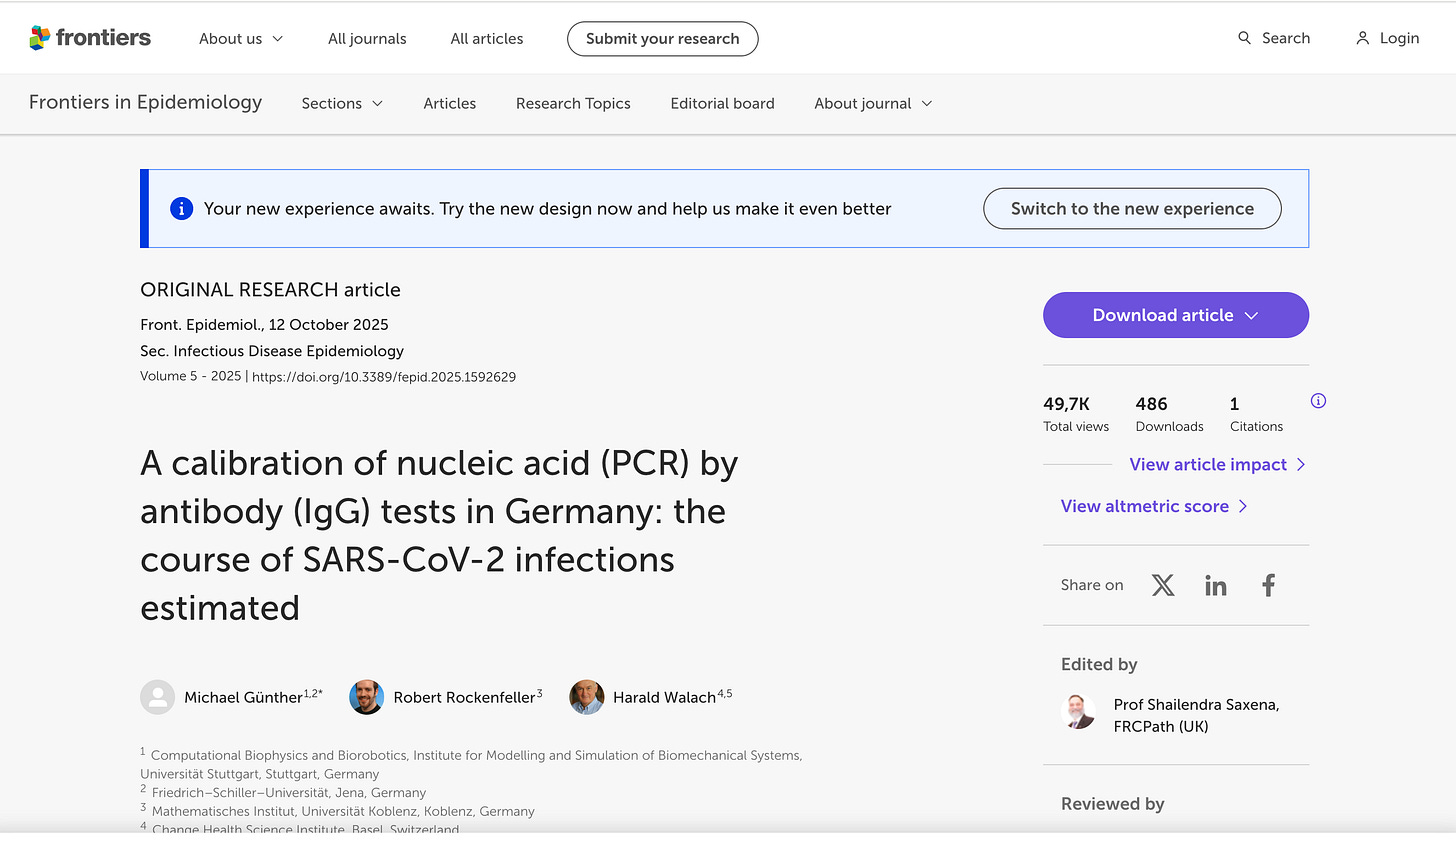Open the article DOI link
The width and height of the screenshot is (1456, 842).
tap(384, 377)
